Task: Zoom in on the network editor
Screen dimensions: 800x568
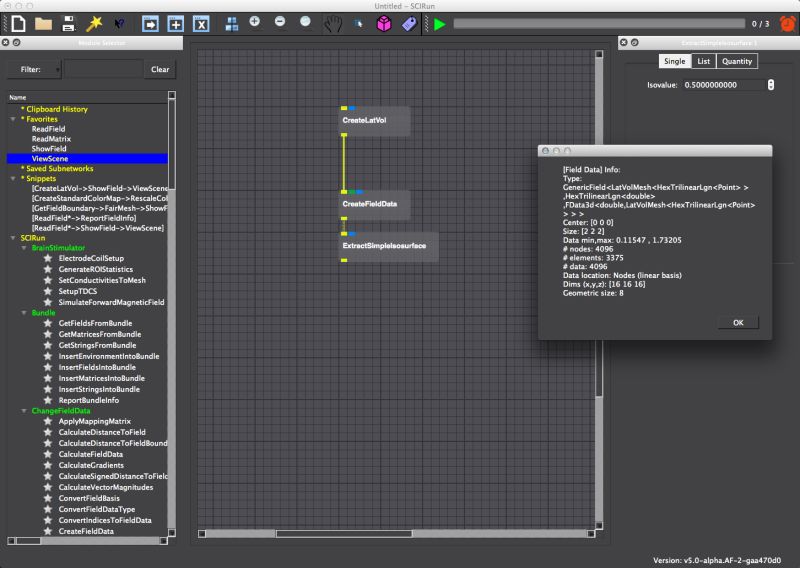Action: (x=255, y=21)
